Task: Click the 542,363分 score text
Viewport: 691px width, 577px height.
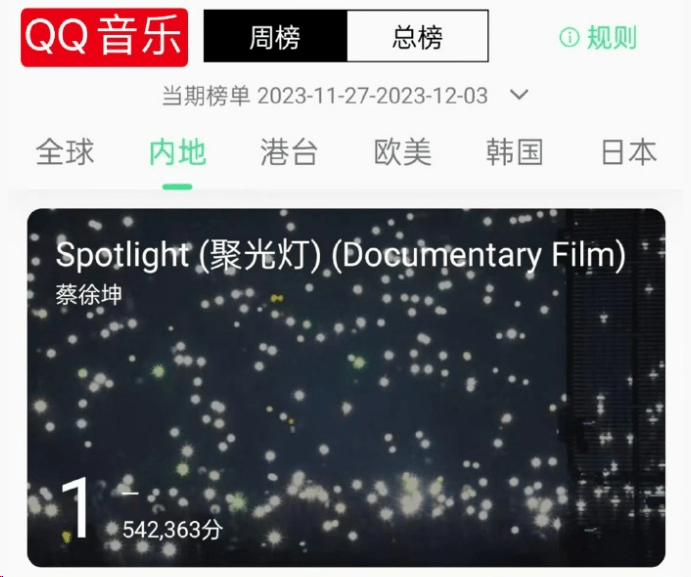Action: (172, 529)
